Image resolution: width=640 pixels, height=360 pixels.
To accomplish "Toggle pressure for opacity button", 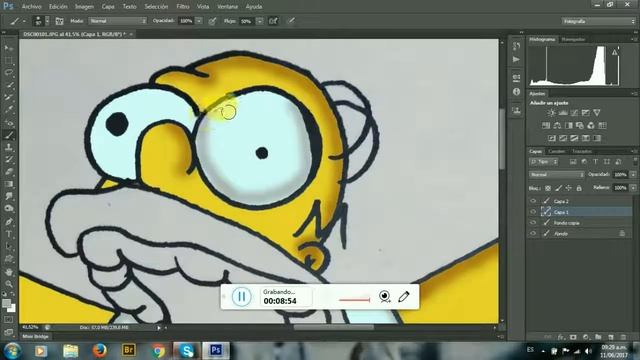I will coord(212,21).
